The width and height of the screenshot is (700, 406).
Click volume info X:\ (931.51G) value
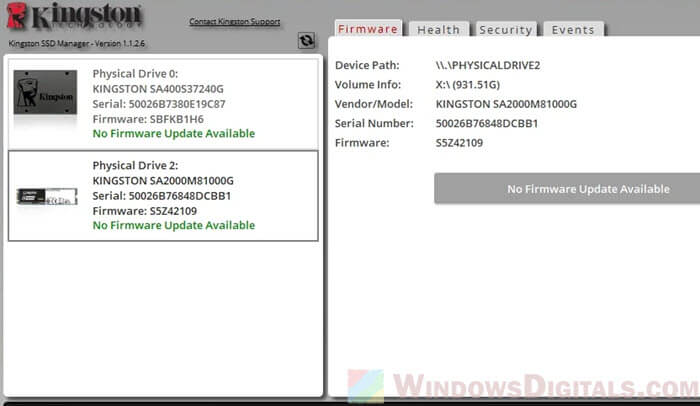468,85
